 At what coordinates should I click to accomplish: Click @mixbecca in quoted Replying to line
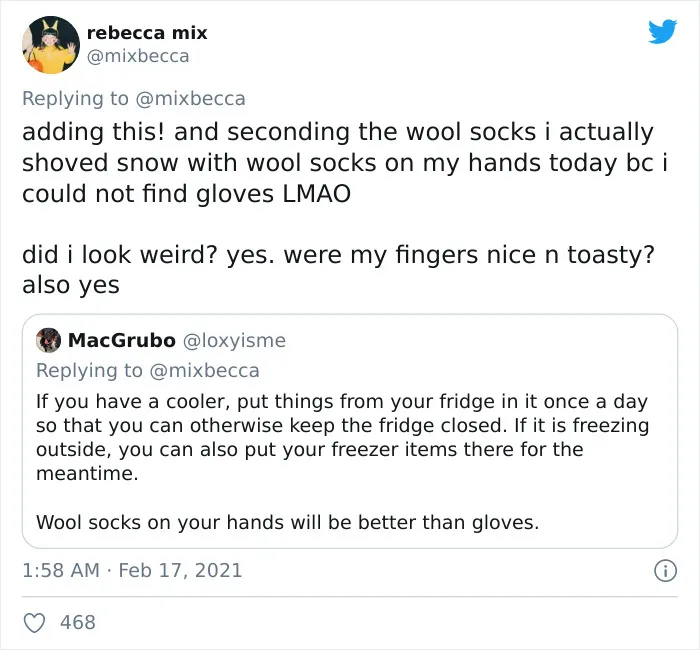(204, 371)
